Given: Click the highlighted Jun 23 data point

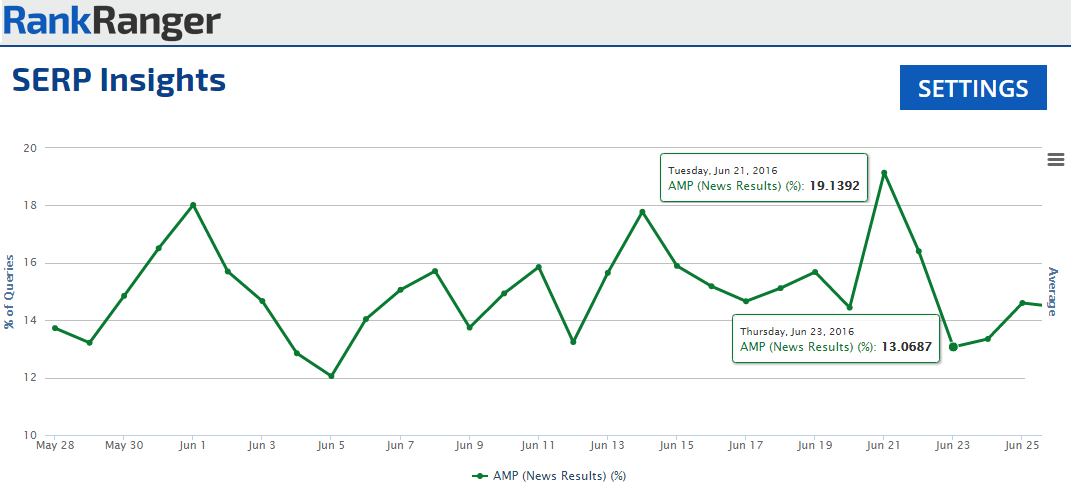Looking at the screenshot, I should (953, 347).
